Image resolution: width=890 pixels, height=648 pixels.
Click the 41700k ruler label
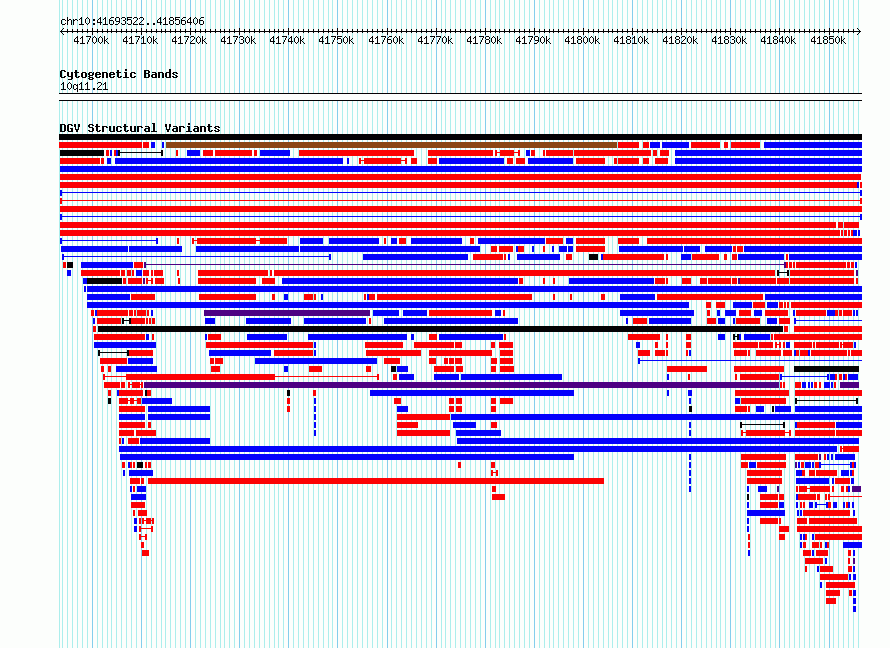click(91, 40)
